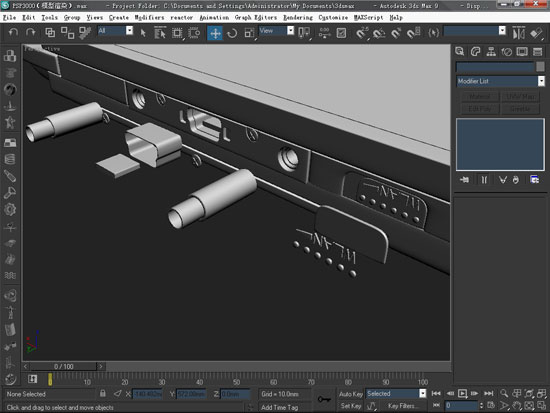Open the MAXScript menu
Screen dimensions: 550x413
click(368, 18)
